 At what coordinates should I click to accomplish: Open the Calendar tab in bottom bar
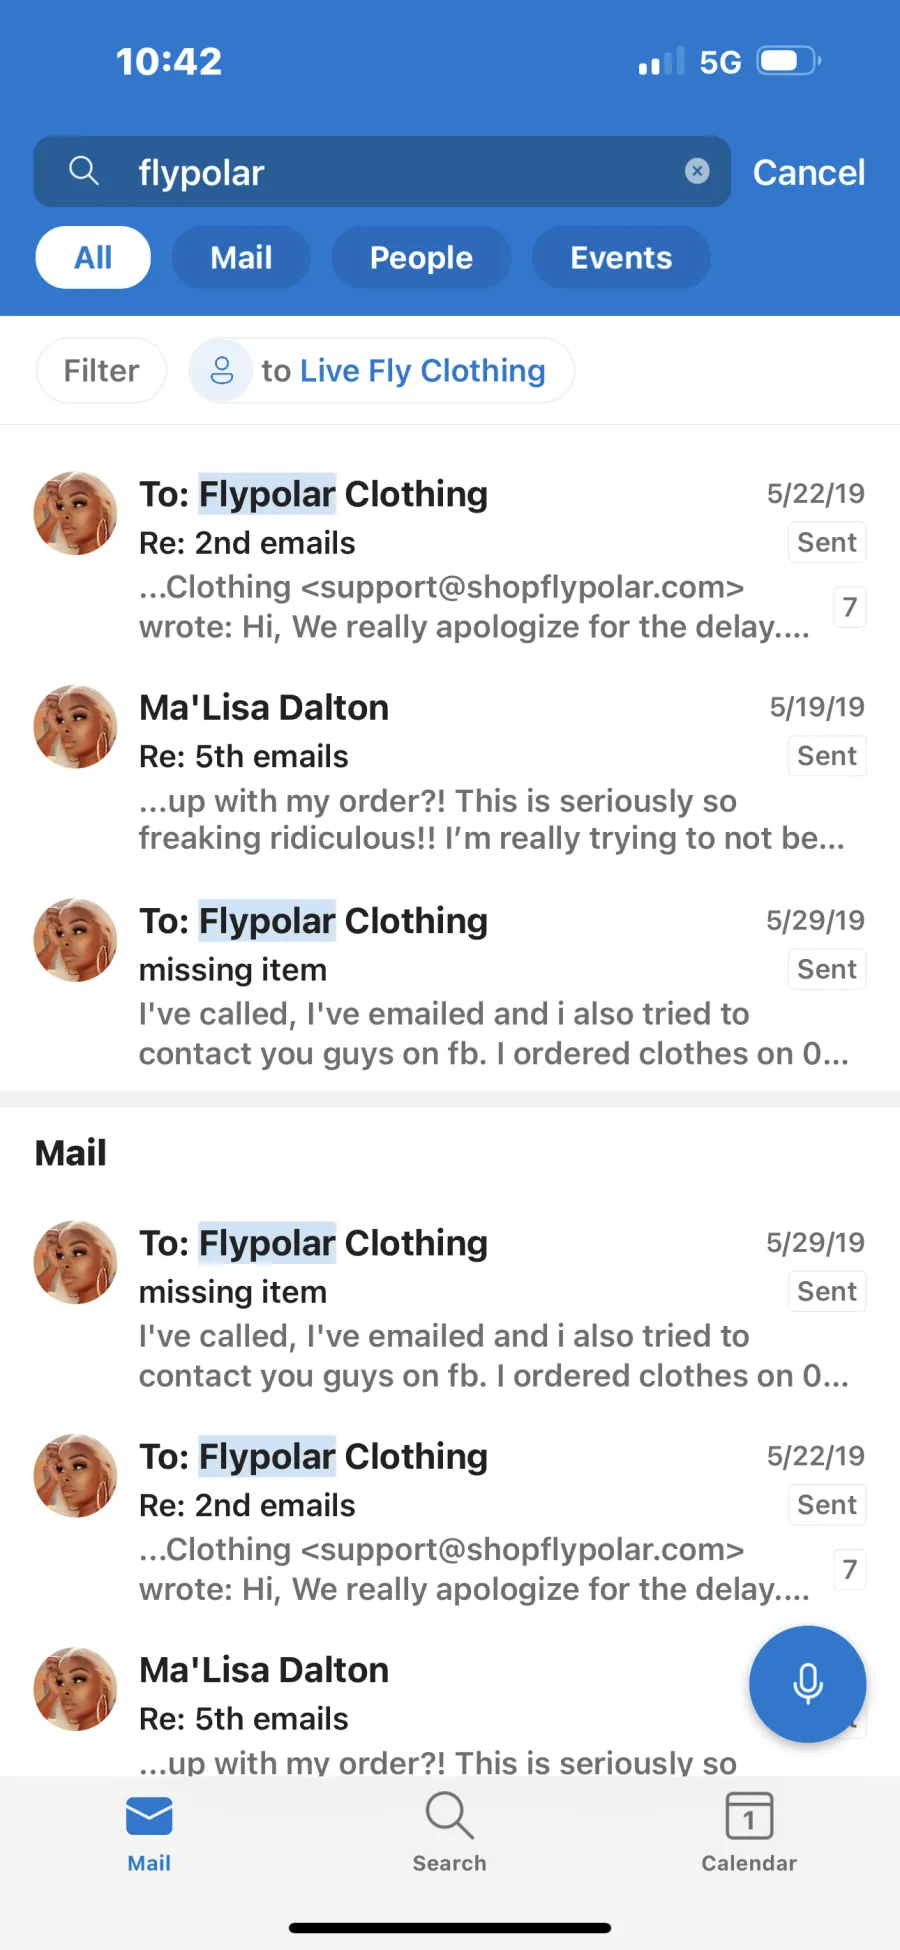(749, 1832)
